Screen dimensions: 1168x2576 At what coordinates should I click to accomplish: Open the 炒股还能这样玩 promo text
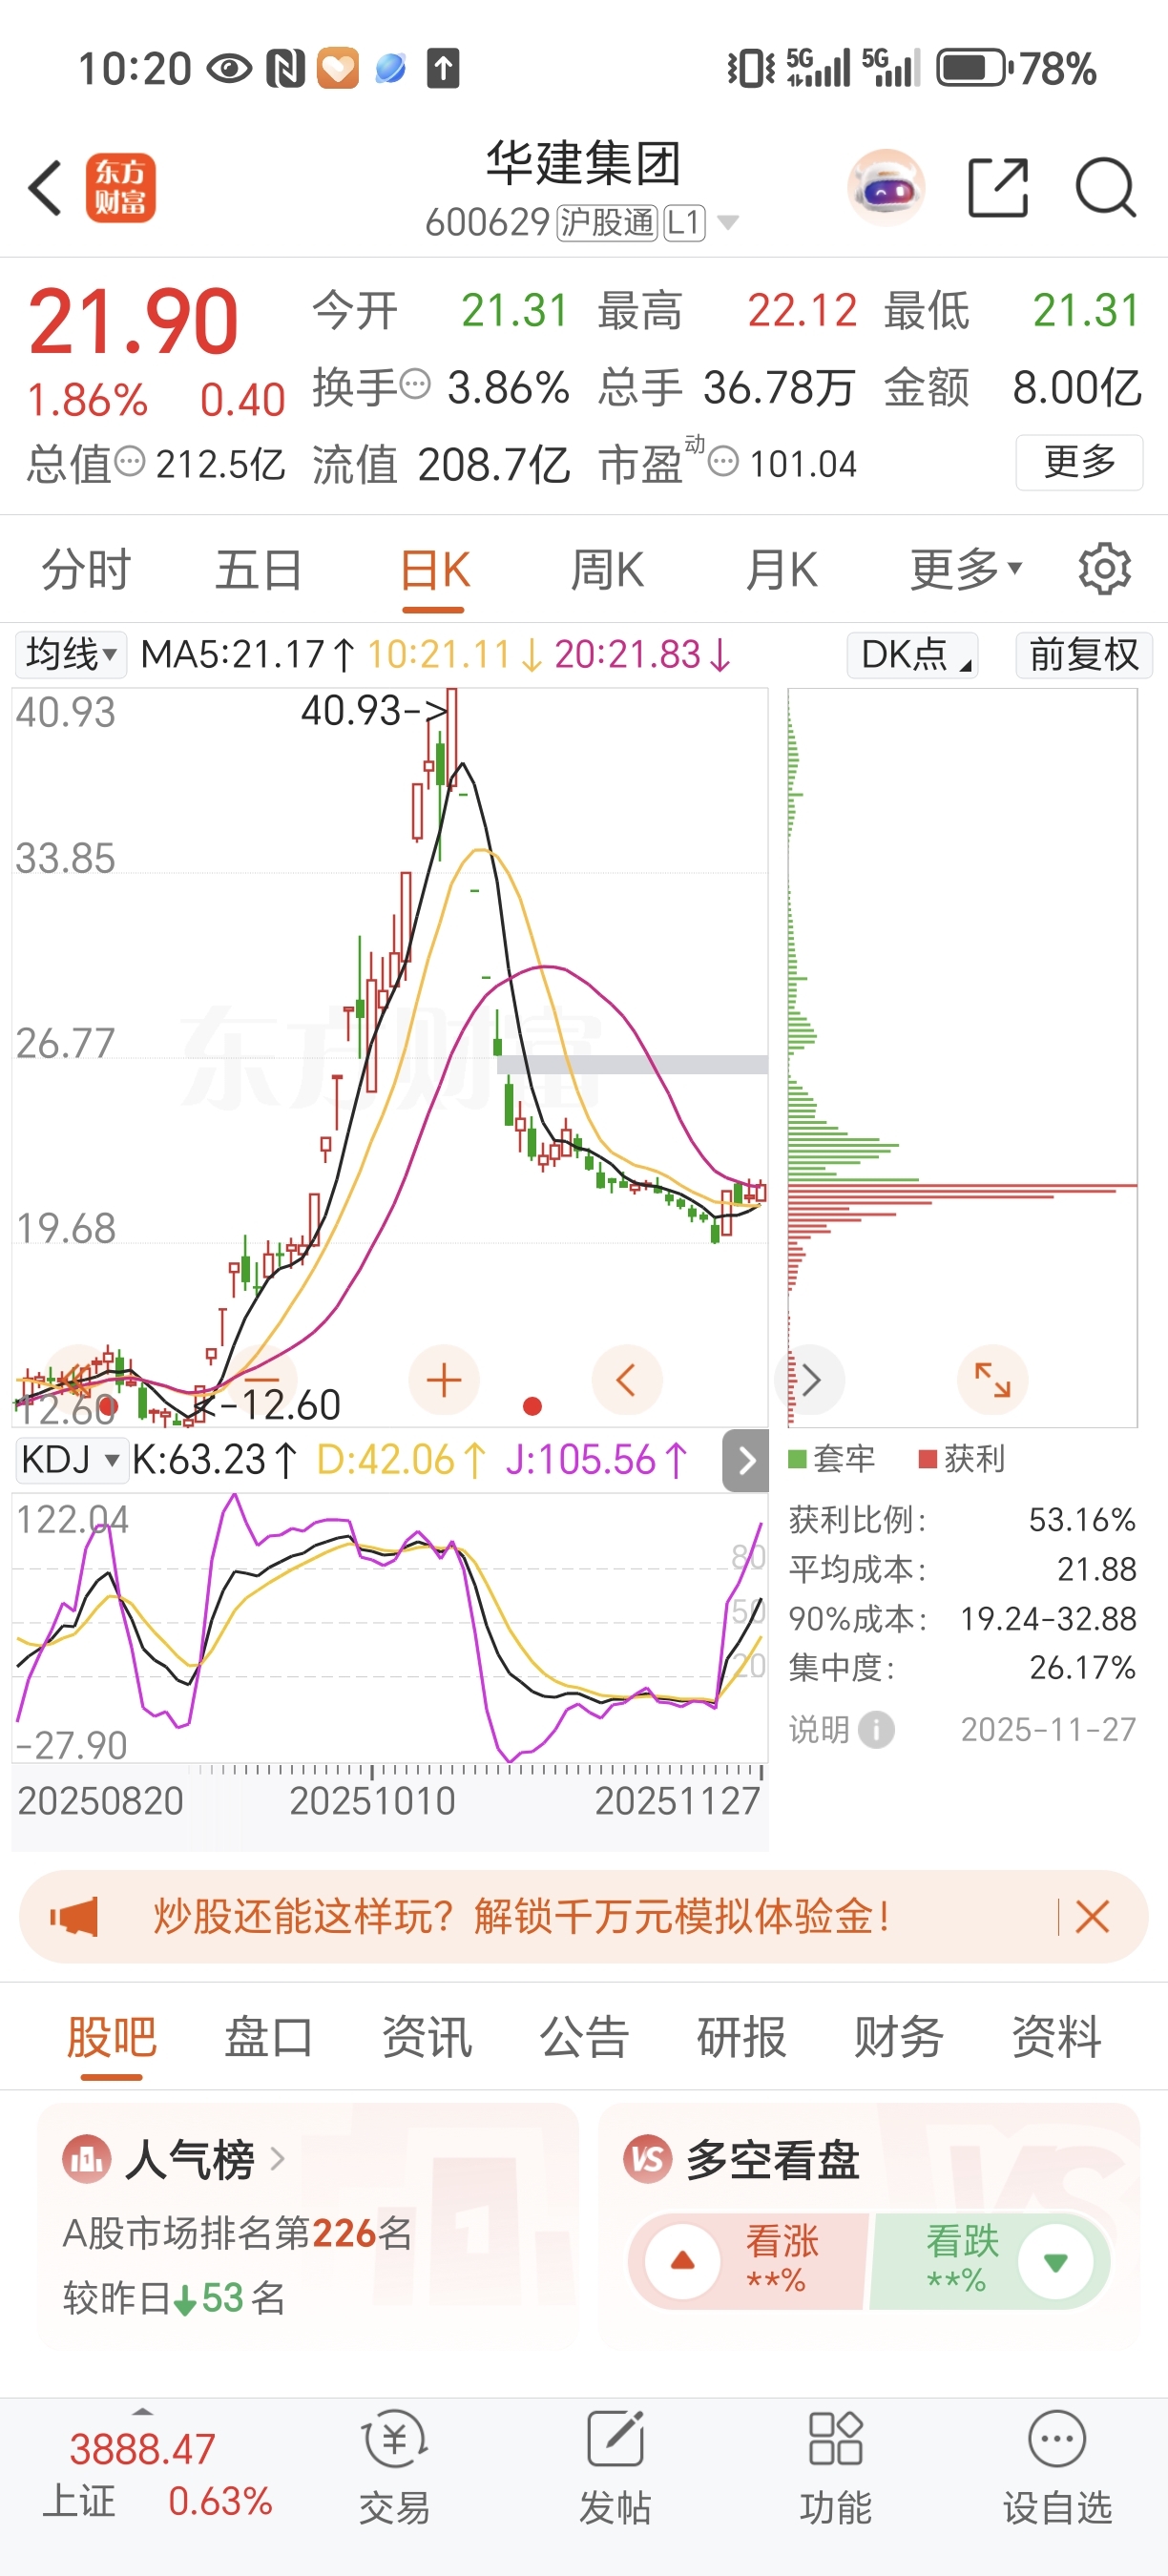click(x=521, y=1917)
